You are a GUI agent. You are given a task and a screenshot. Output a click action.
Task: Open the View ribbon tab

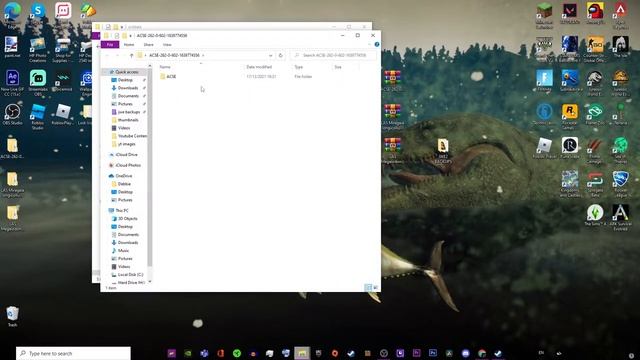[167, 44]
